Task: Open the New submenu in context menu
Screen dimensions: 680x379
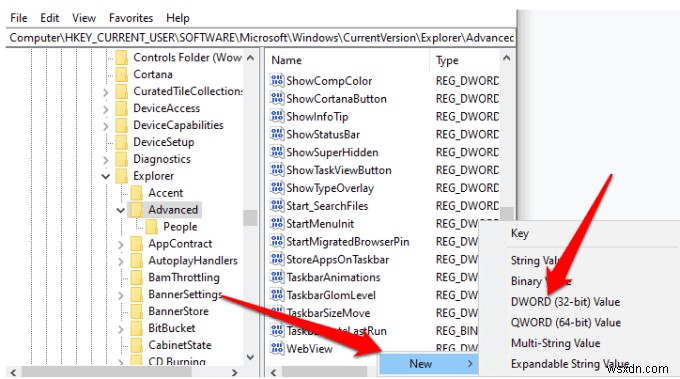Action: [429, 363]
